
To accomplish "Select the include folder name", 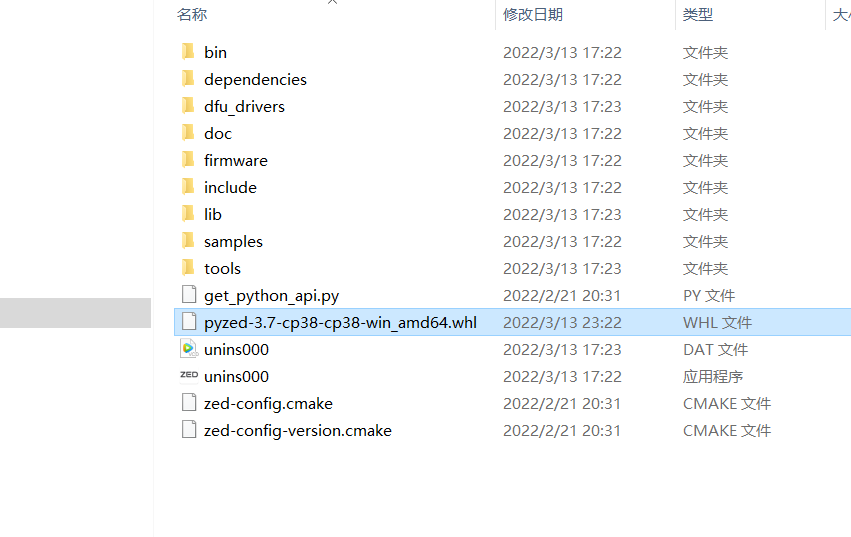I will [x=230, y=187].
